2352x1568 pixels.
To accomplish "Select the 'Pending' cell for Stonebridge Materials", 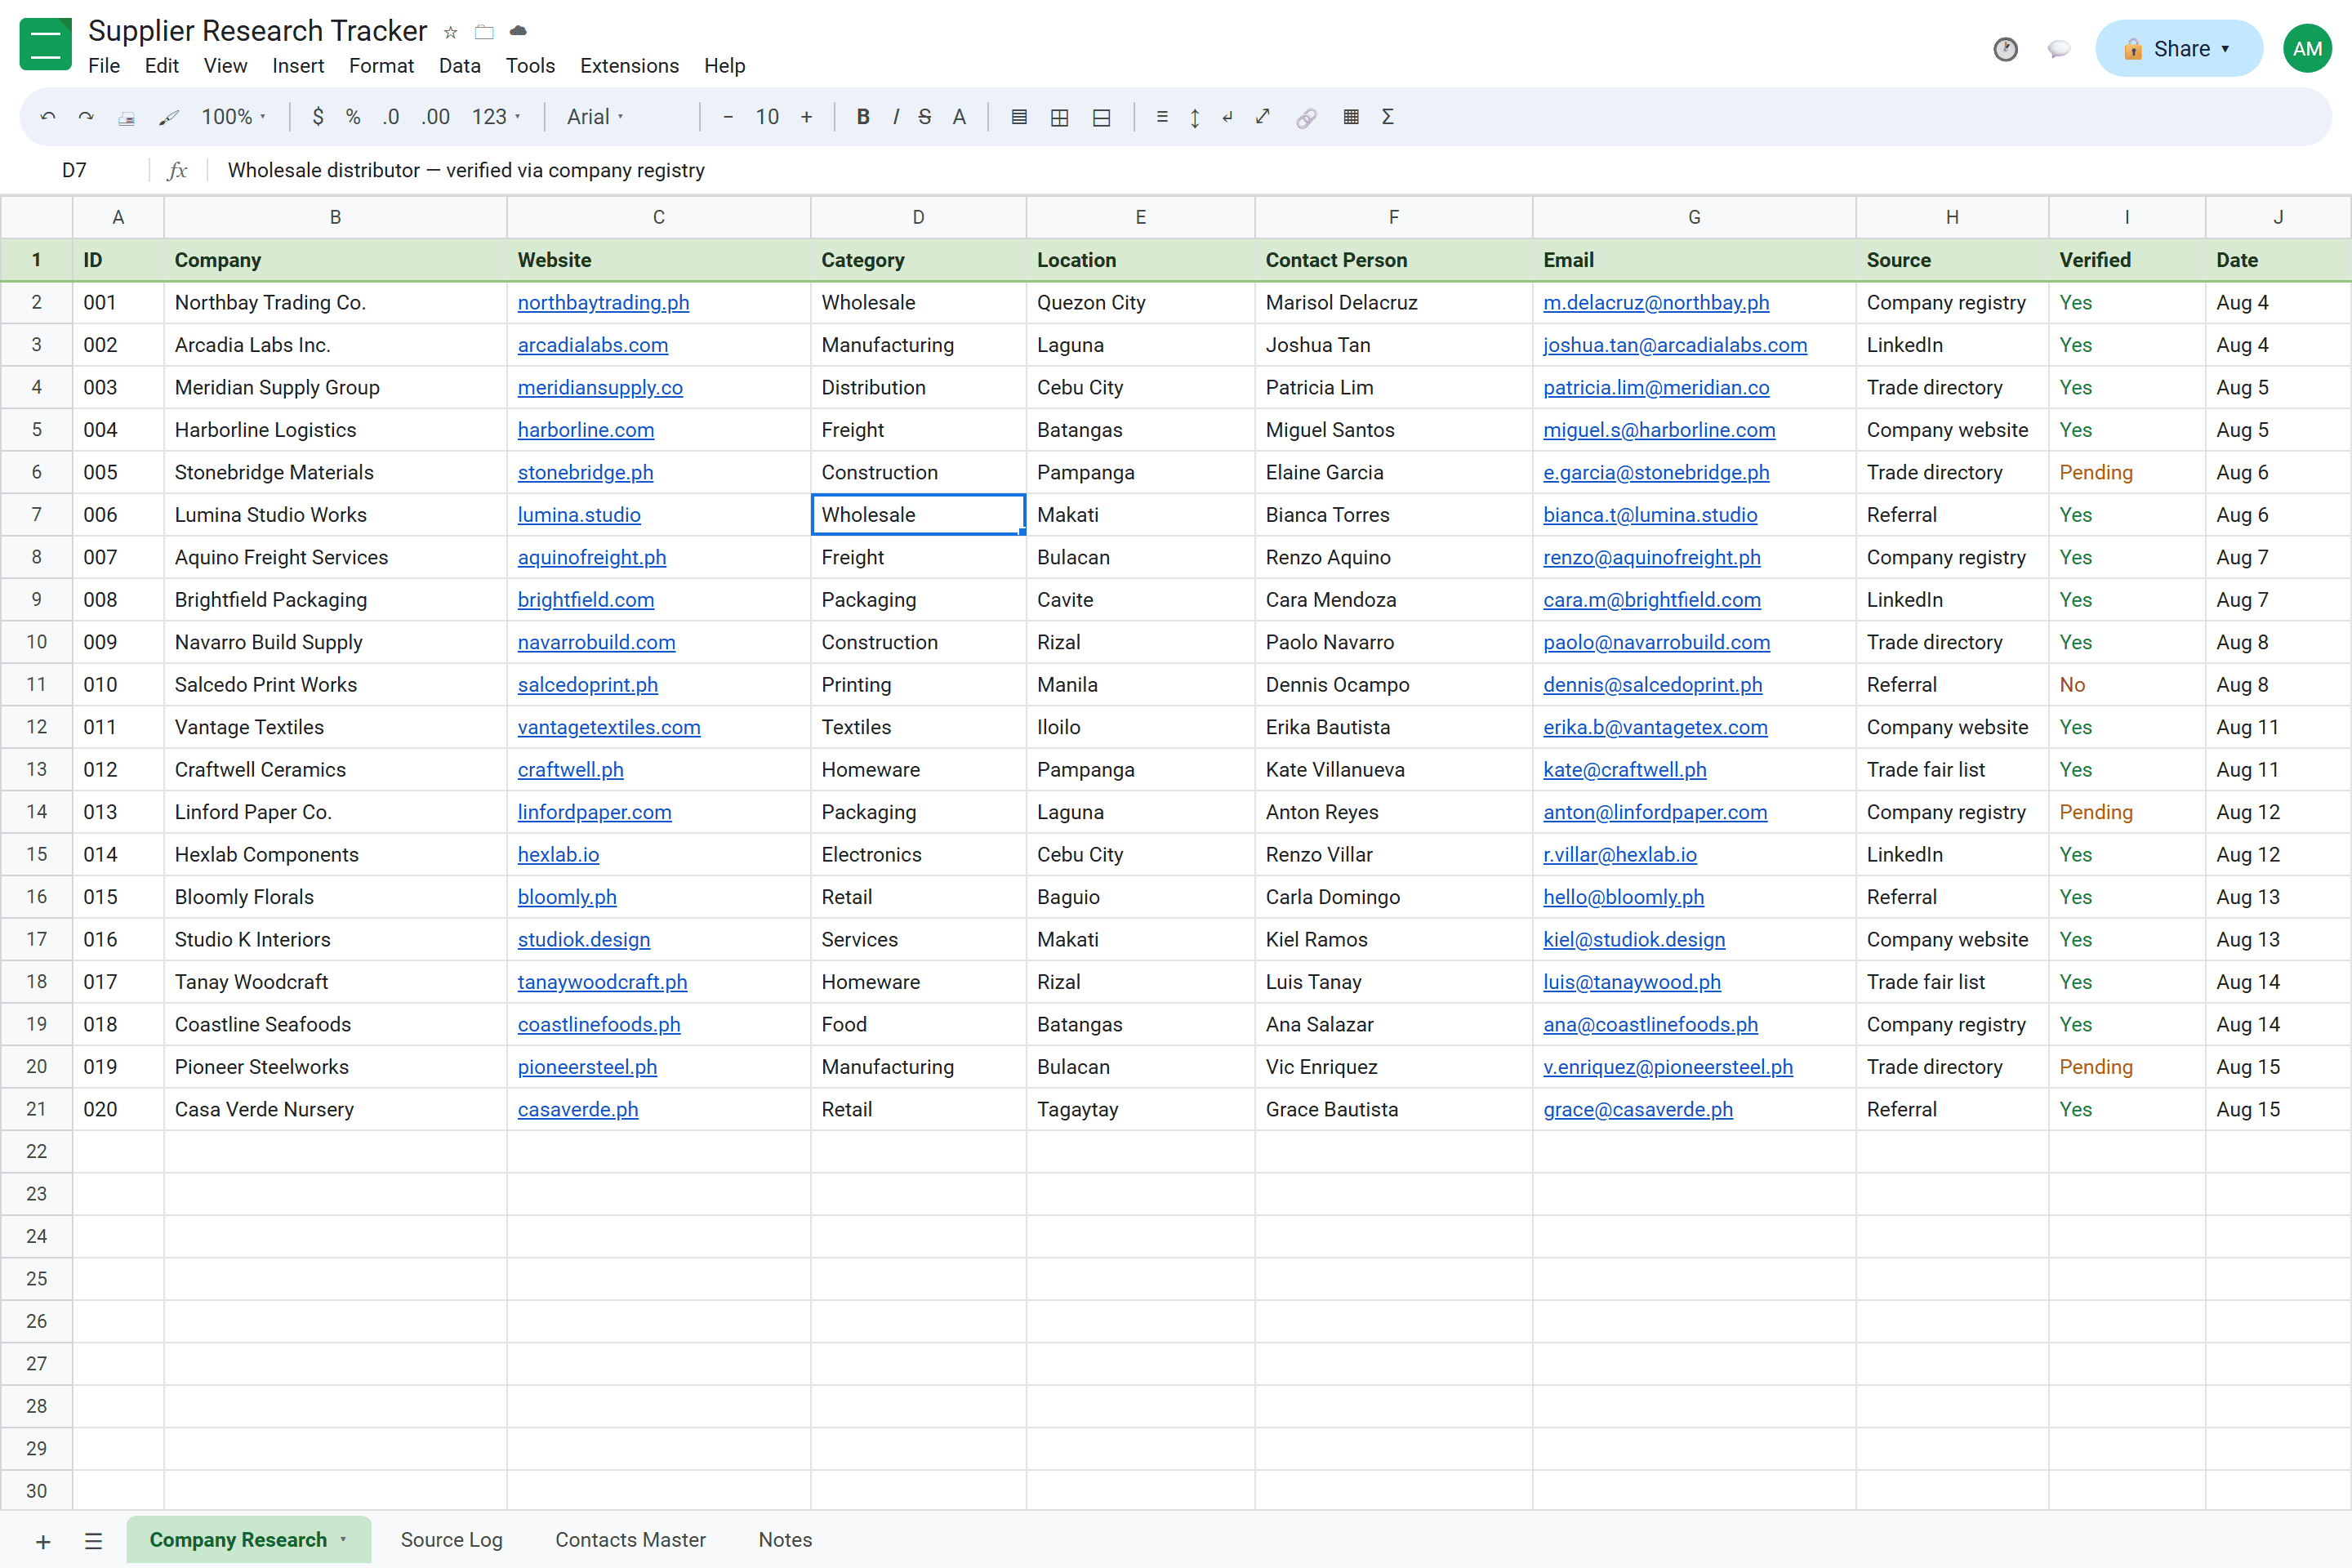I will [2126, 472].
